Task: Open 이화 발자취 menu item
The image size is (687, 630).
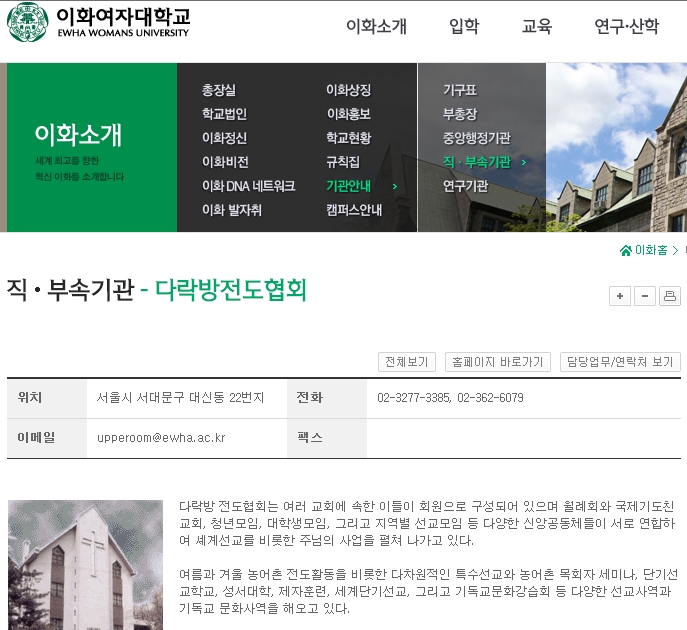Action: pyautogui.click(x=232, y=210)
